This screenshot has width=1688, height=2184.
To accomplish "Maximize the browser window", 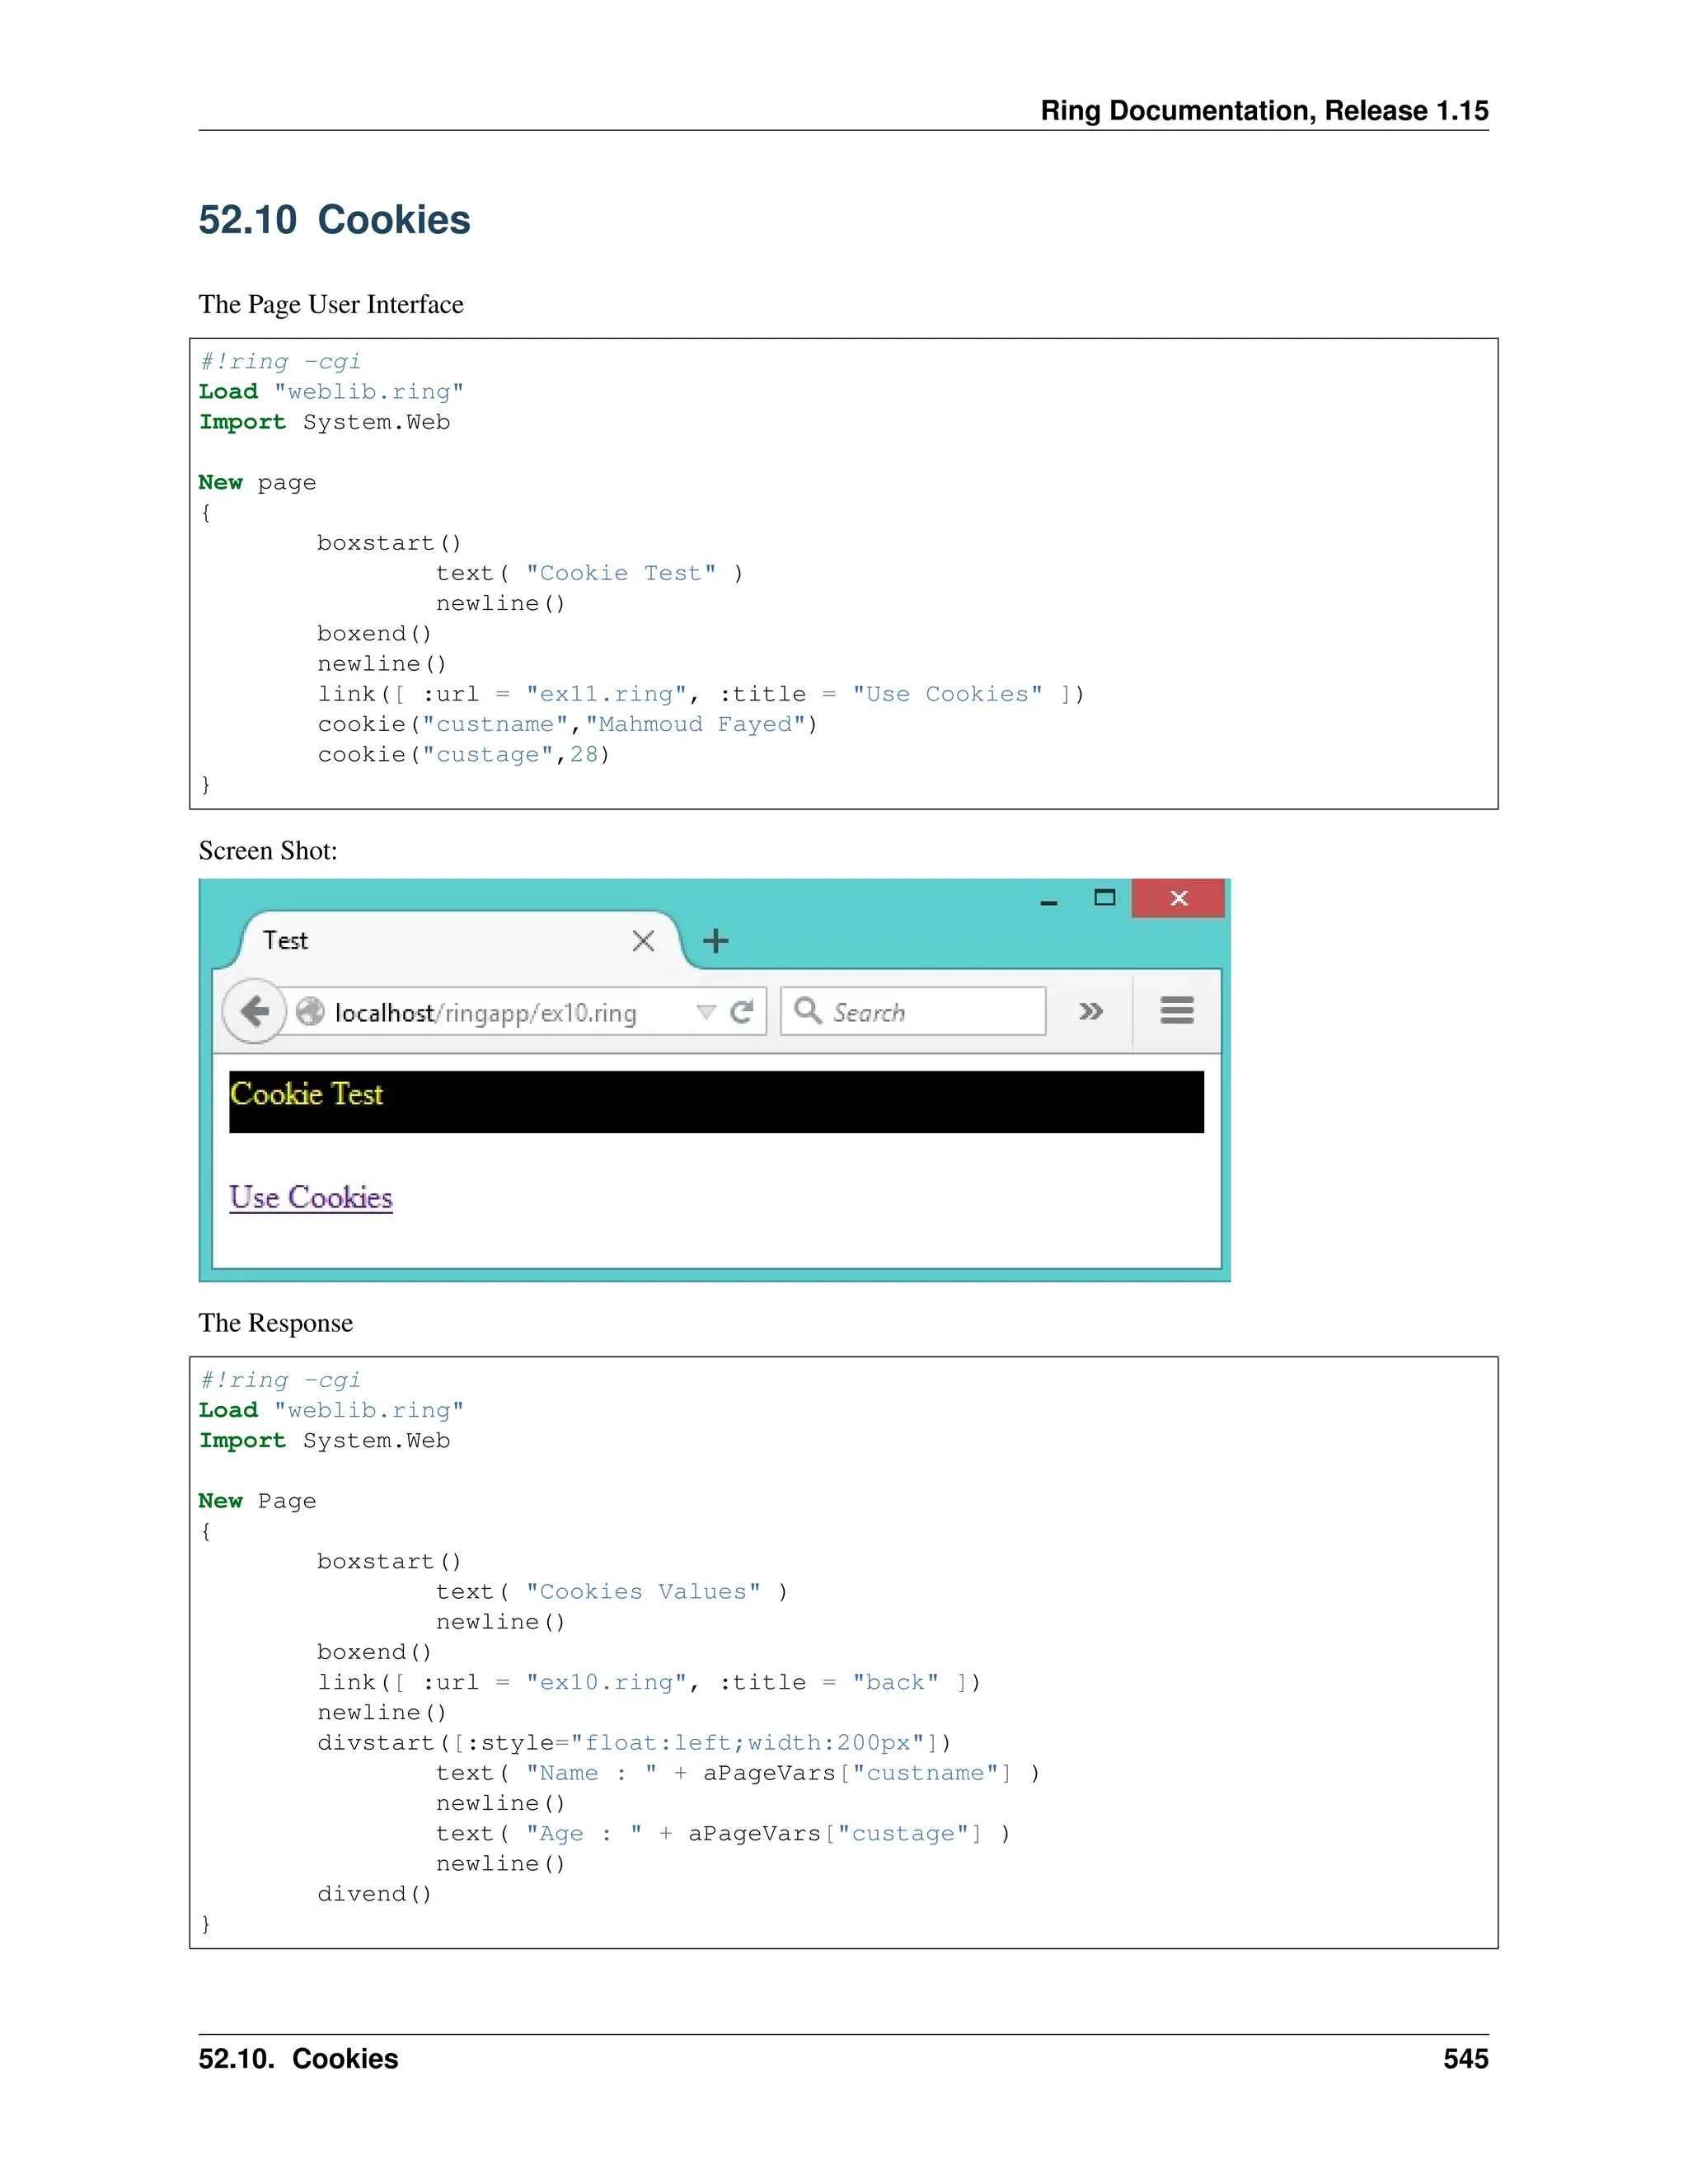I will (1104, 898).
